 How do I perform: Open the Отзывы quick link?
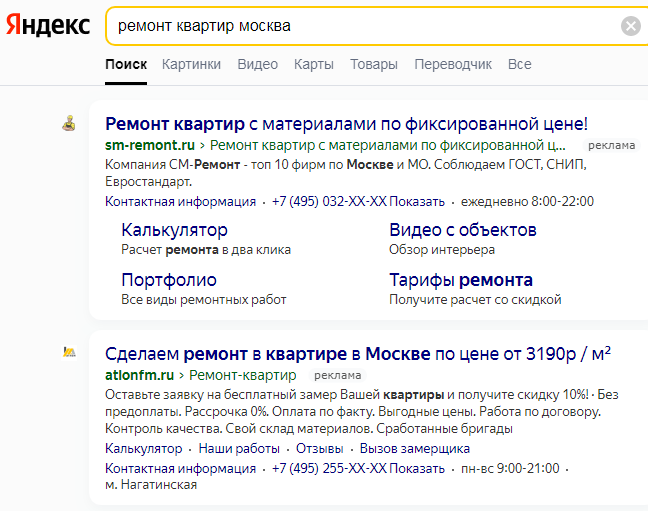pyautogui.click(x=319, y=448)
